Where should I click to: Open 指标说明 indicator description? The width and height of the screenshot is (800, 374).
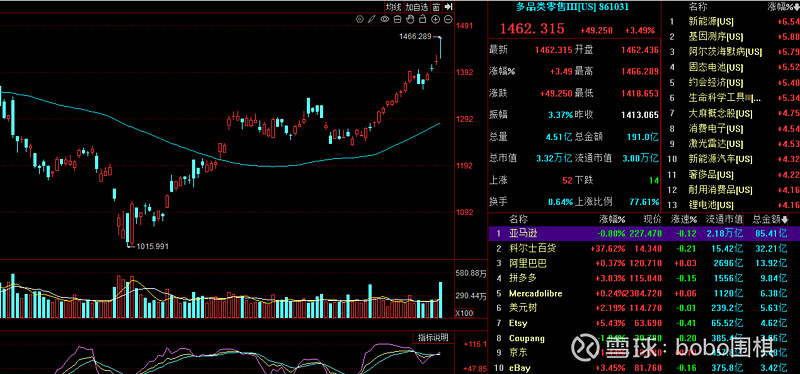433,337
